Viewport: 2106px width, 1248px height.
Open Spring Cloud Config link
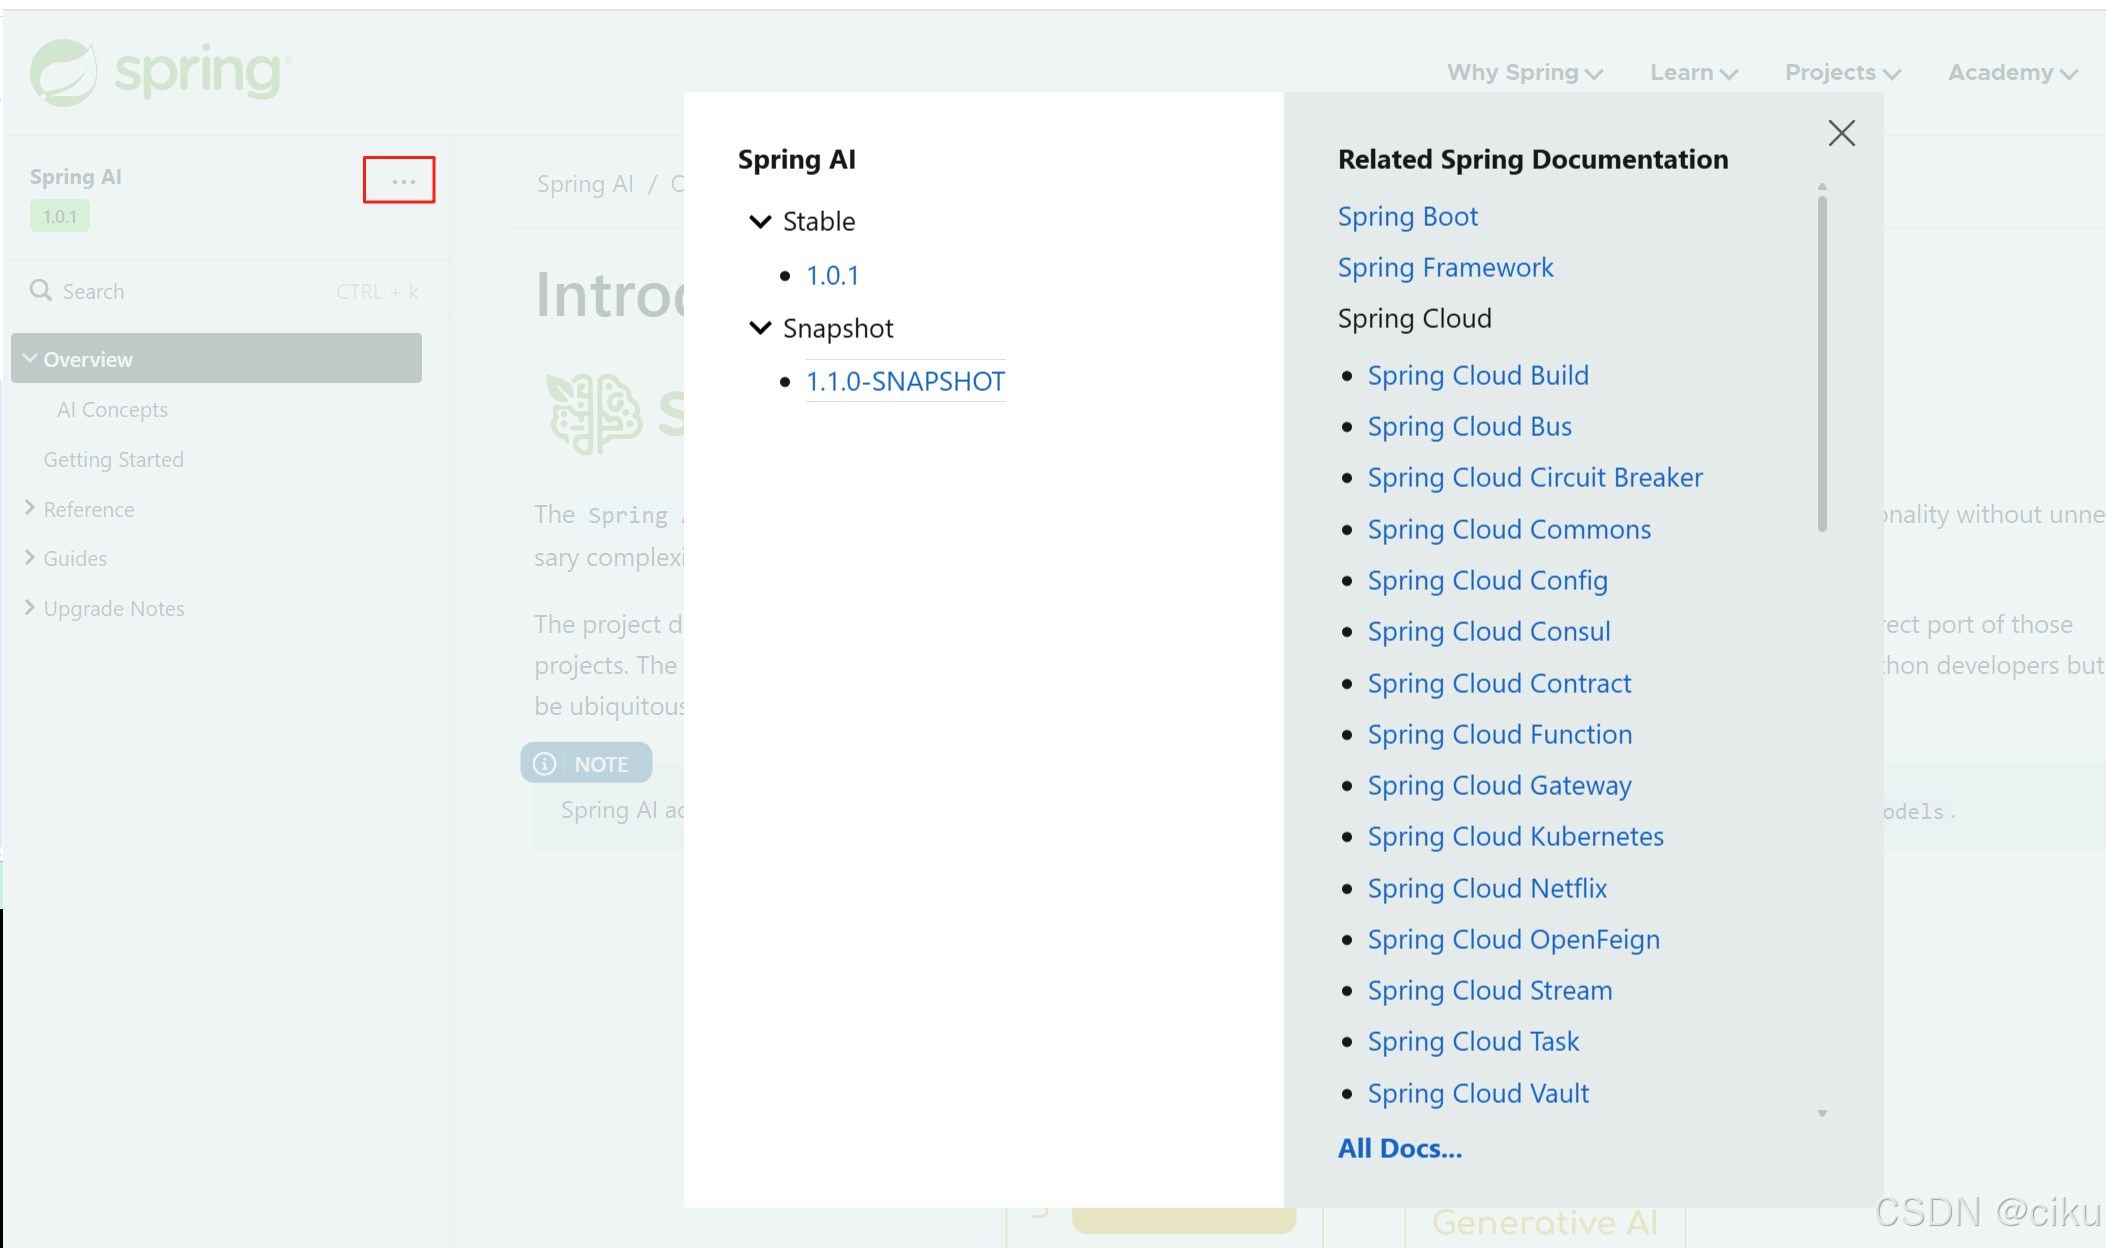click(1488, 580)
